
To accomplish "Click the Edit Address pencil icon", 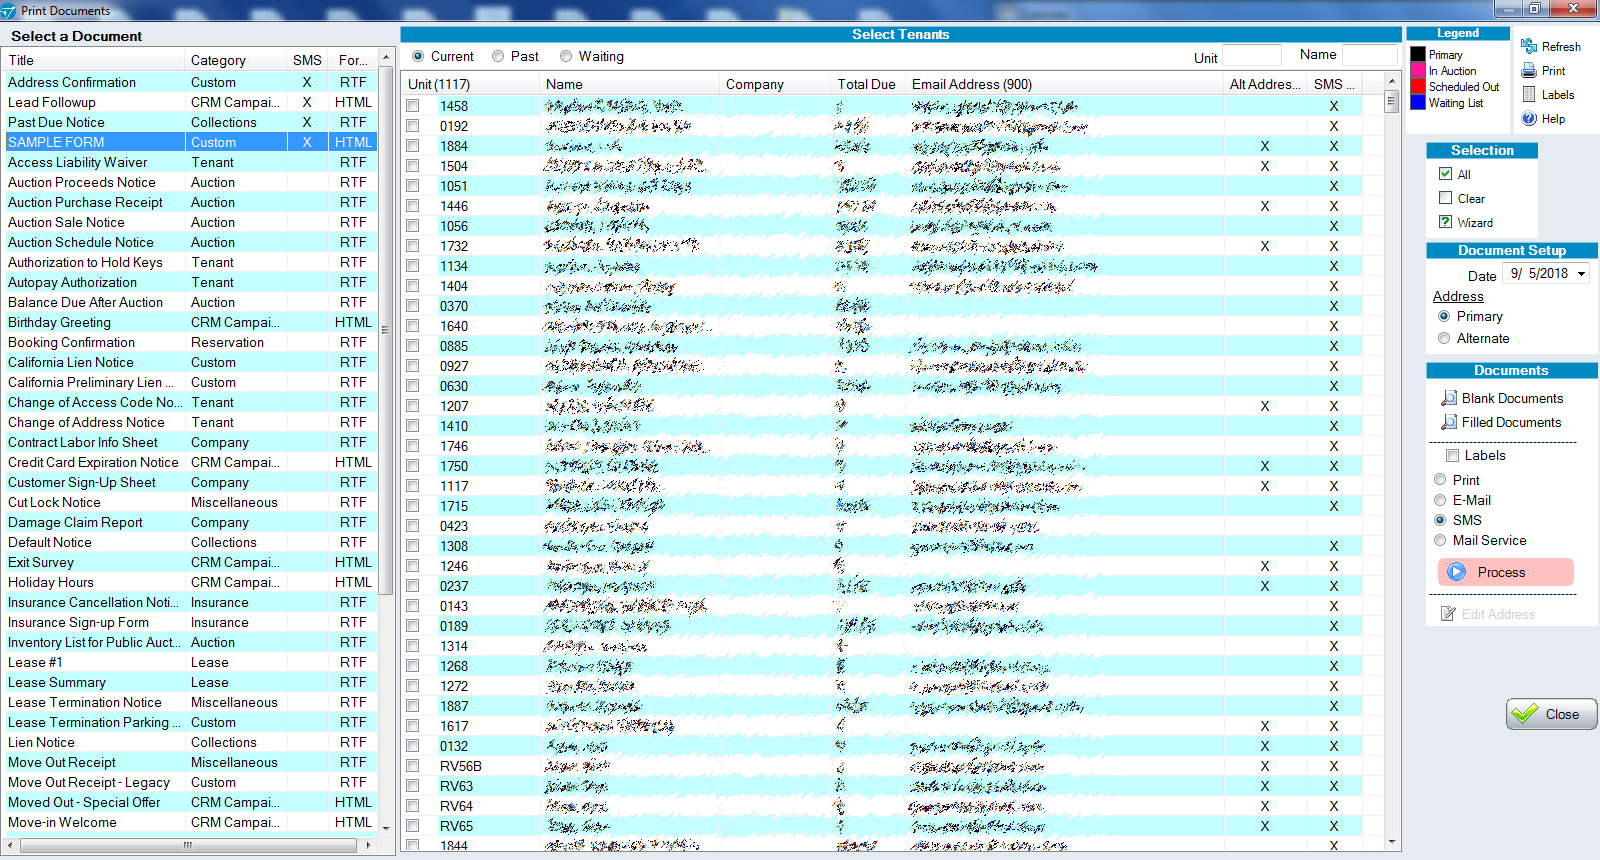I will click(1448, 614).
